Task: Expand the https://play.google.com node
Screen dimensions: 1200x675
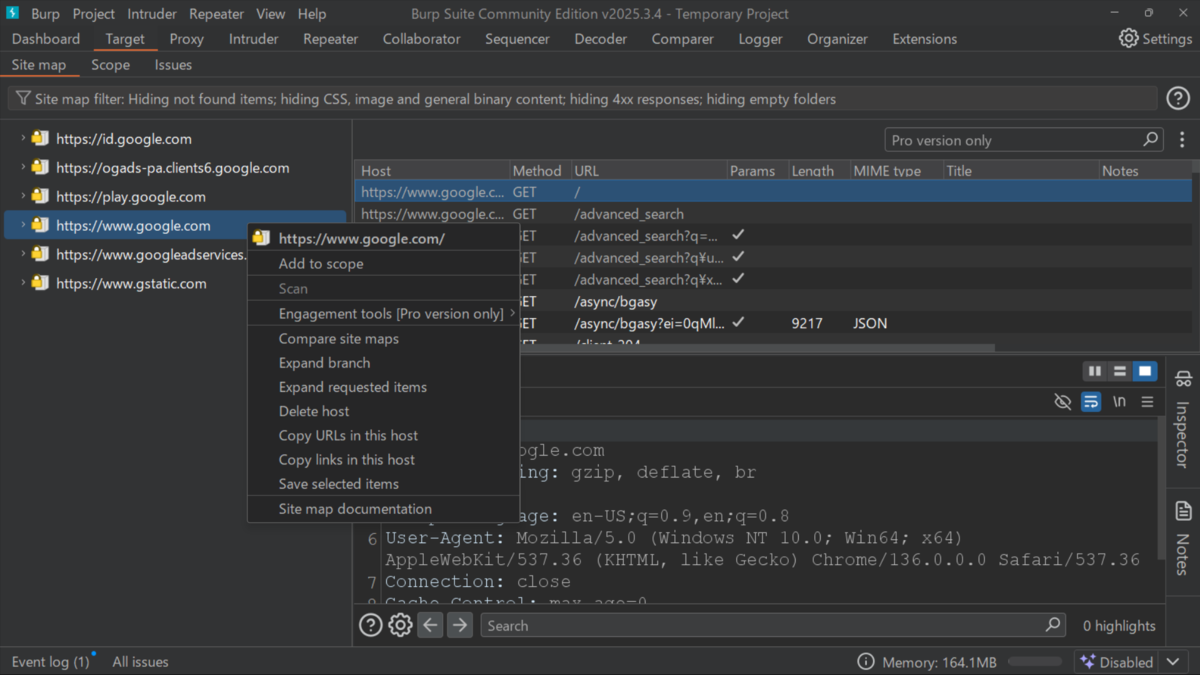Action: coord(23,196)
